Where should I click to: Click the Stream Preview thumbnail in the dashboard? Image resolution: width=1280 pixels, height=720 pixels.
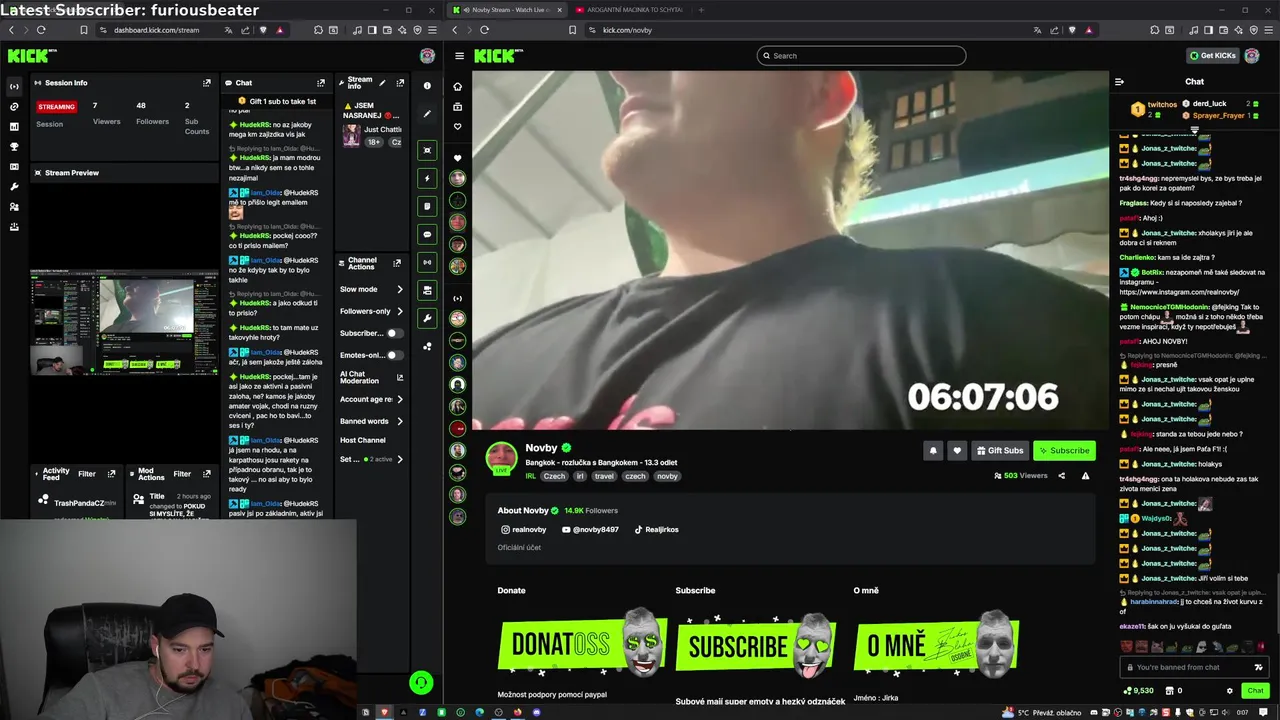point(124,322)
